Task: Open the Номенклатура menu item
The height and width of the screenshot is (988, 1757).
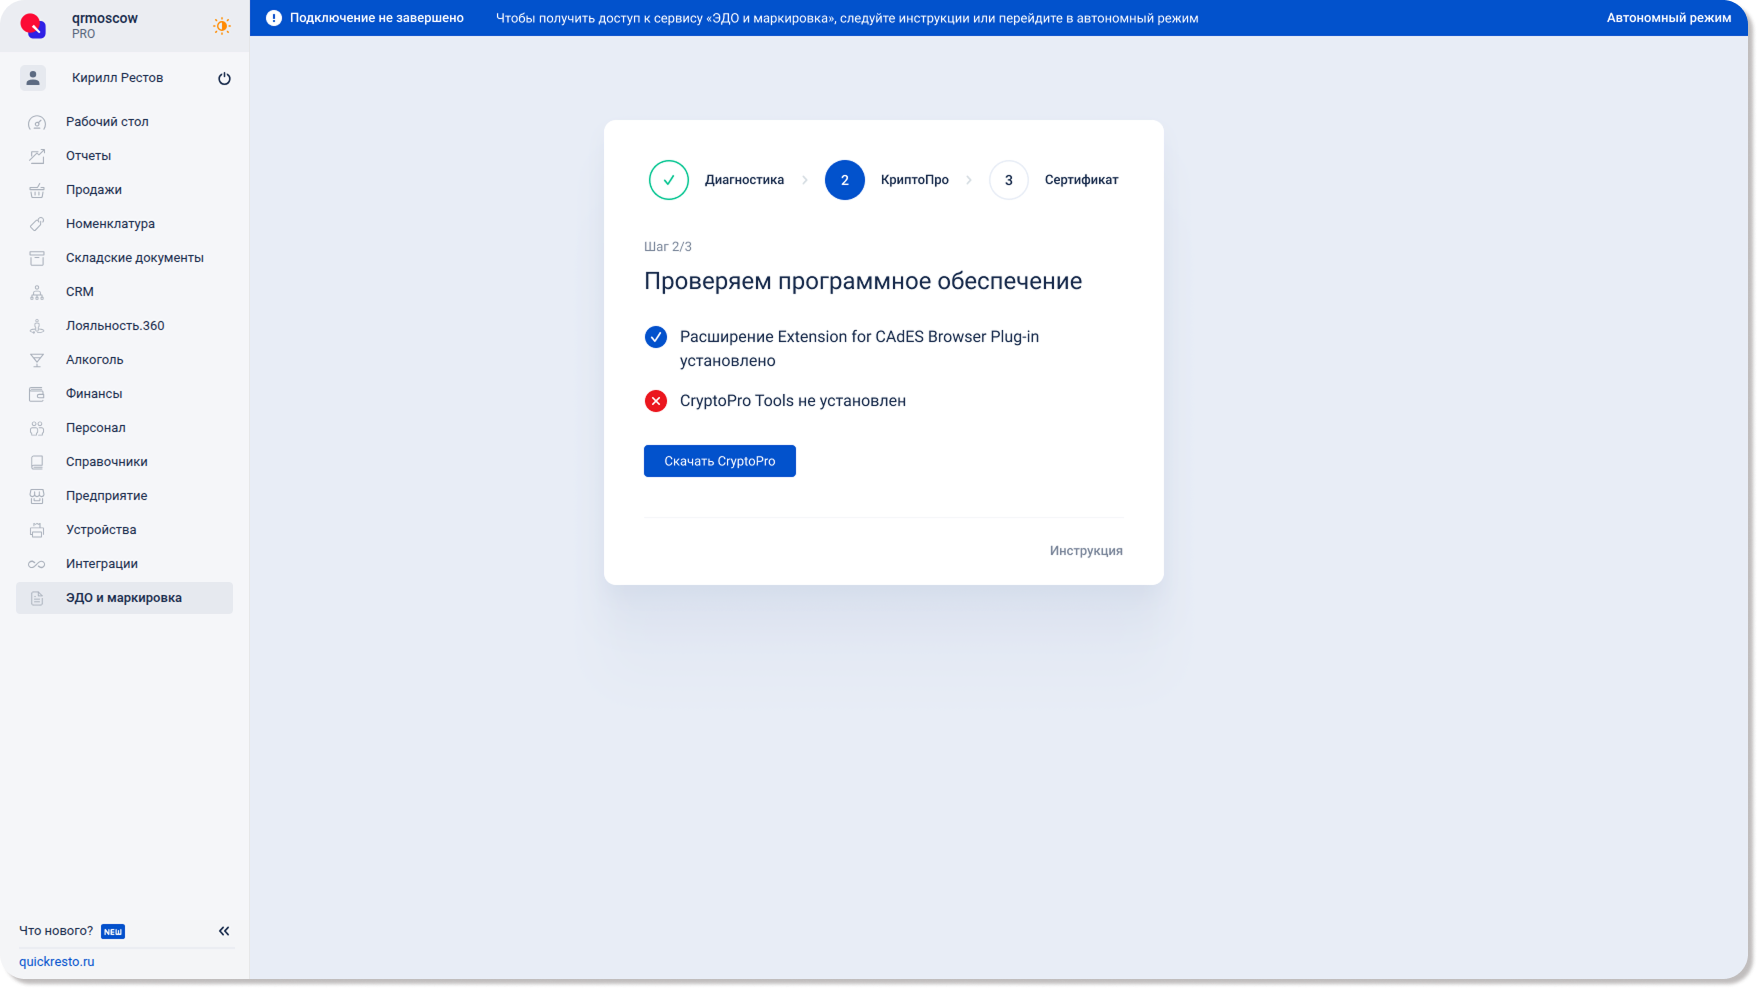Action: (110, 224)
